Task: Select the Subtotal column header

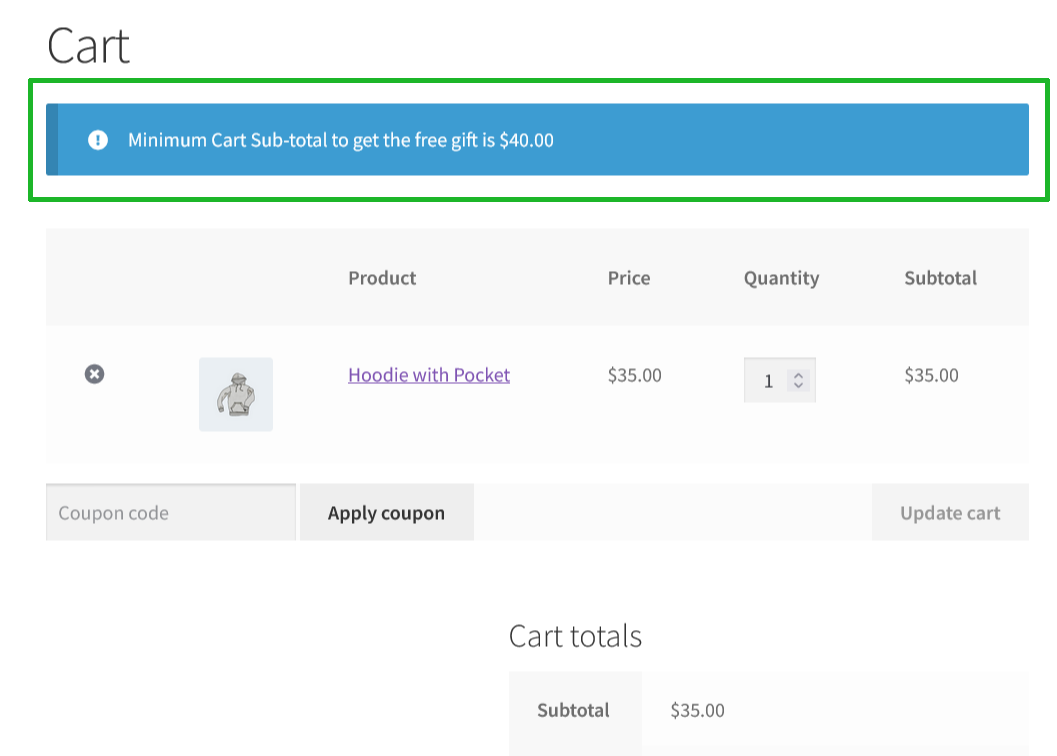Action: pyautogui.click(x=940, y=278)
